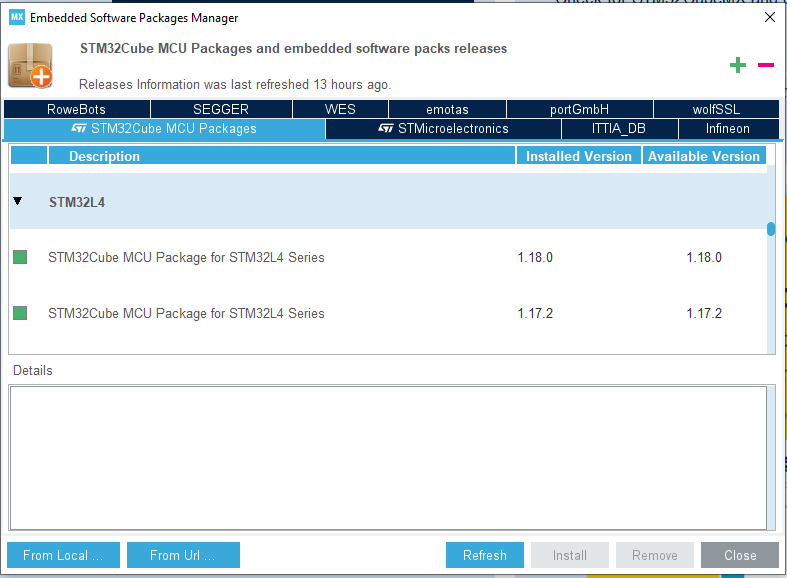Click the package list scrollbar thumb

point(771,229)
